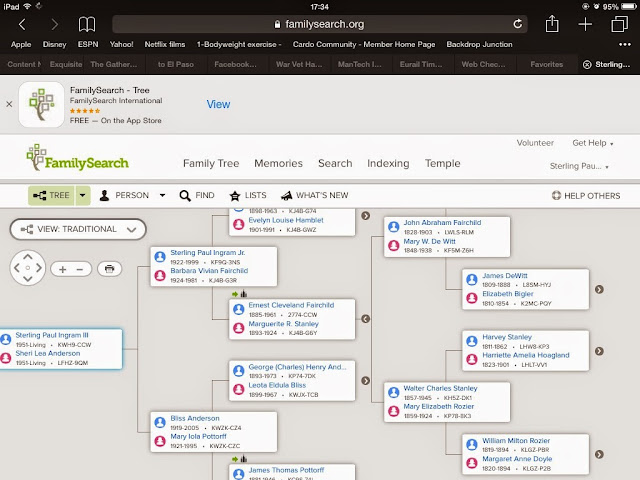
Task: Collapse Ernest Cleveland Fairchild ancestors arrow
Action: (x=366, y=319)
